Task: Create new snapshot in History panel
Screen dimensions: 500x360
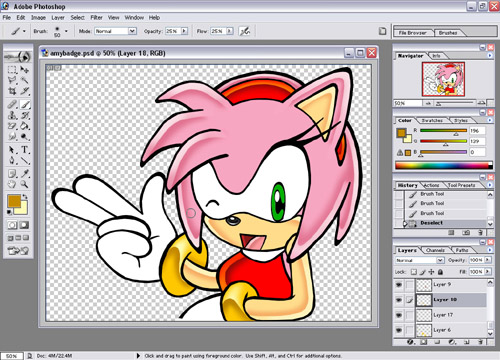Action: 466,232
